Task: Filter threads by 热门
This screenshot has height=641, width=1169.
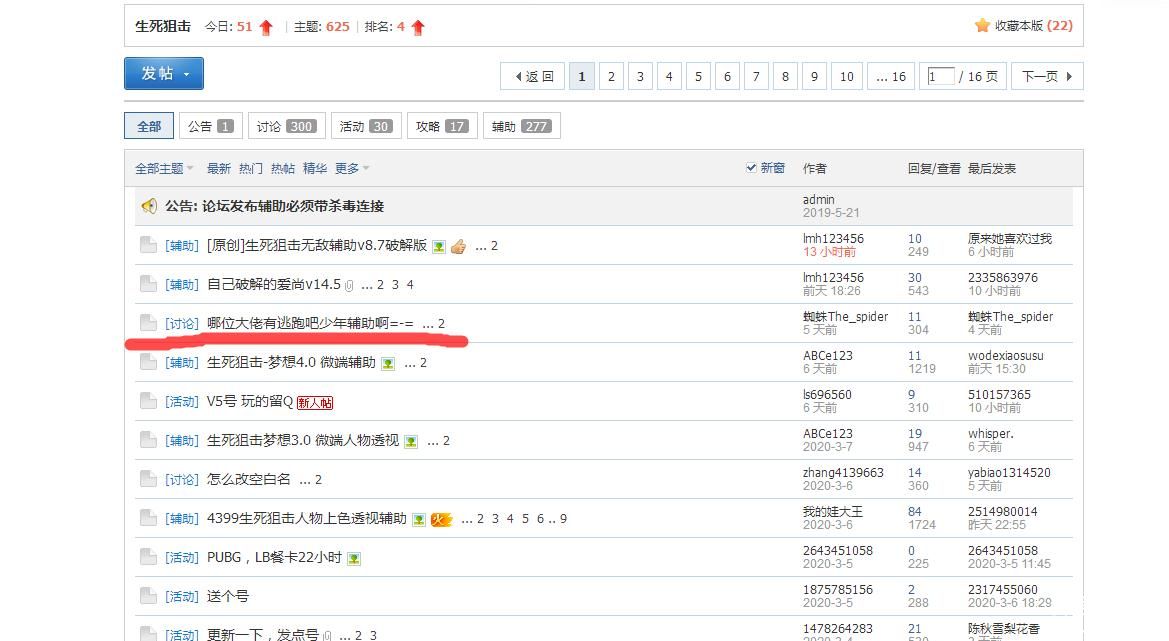Action: click(250, 168)
